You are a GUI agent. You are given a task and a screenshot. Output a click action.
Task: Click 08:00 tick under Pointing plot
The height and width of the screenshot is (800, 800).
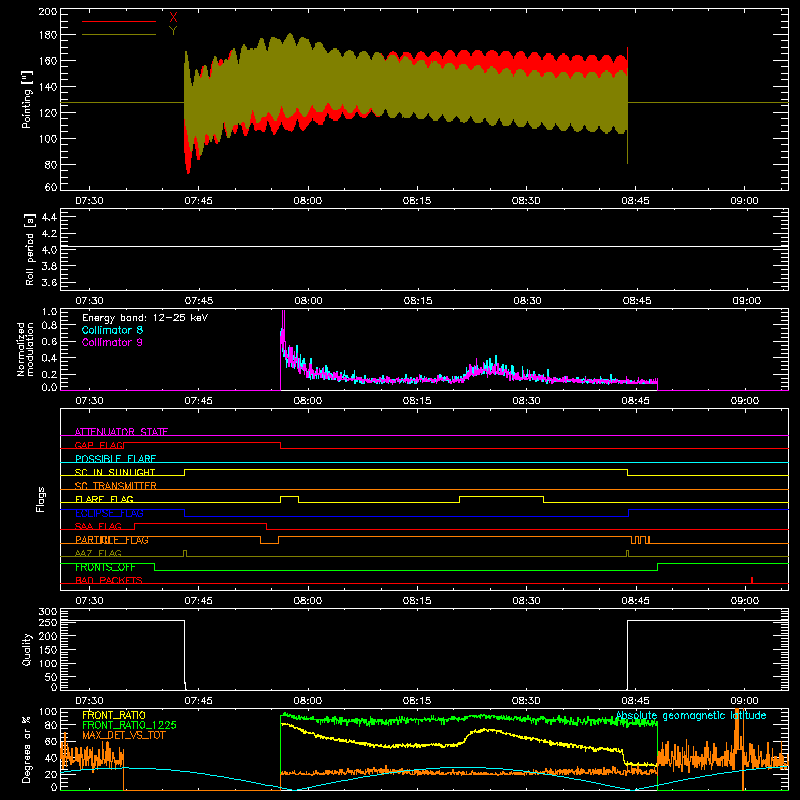pyautogui.click(x=308, y=201)
